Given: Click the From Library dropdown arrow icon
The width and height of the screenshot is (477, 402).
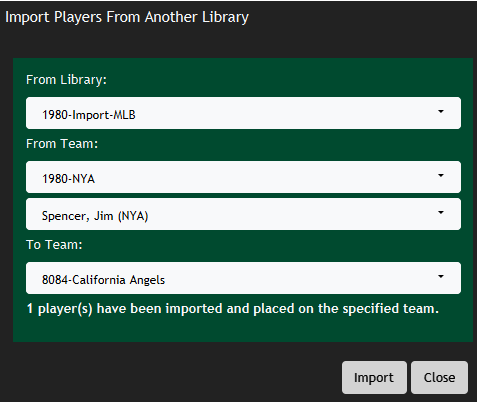Looking at the screenshot, I should [441, 112].
